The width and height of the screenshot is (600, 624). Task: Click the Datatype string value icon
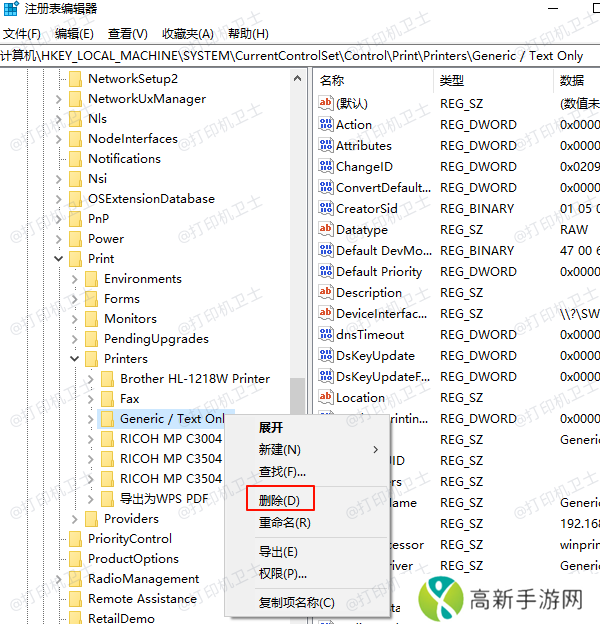coord(325,230)
